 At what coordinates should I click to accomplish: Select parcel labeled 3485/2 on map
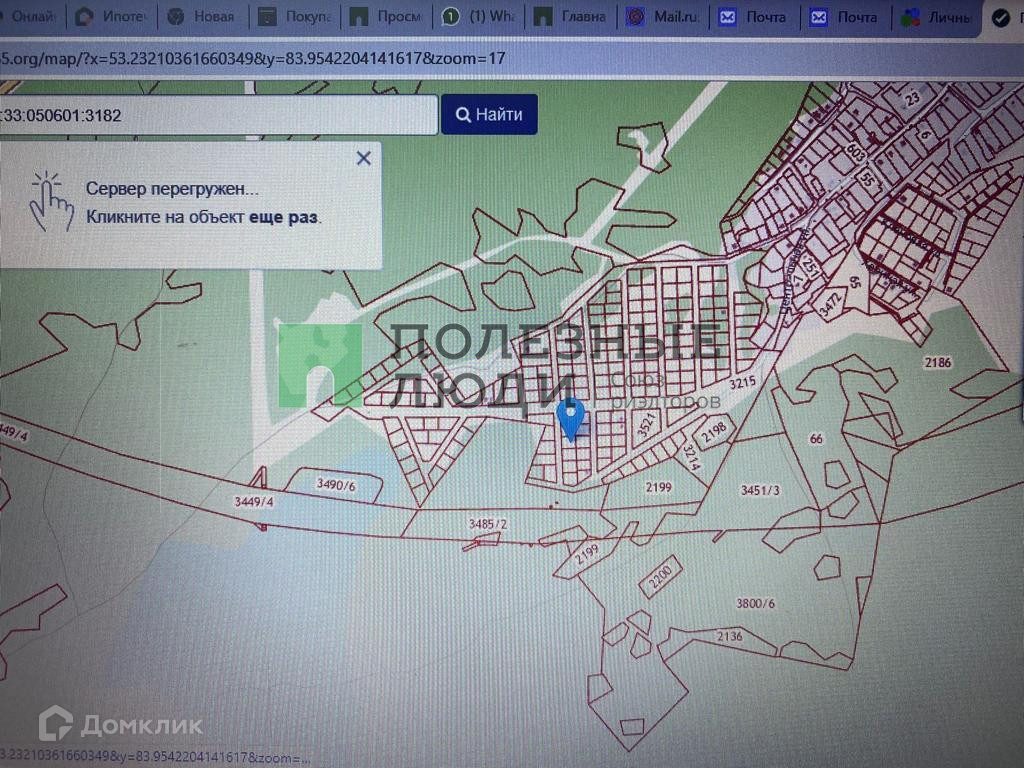487,524
